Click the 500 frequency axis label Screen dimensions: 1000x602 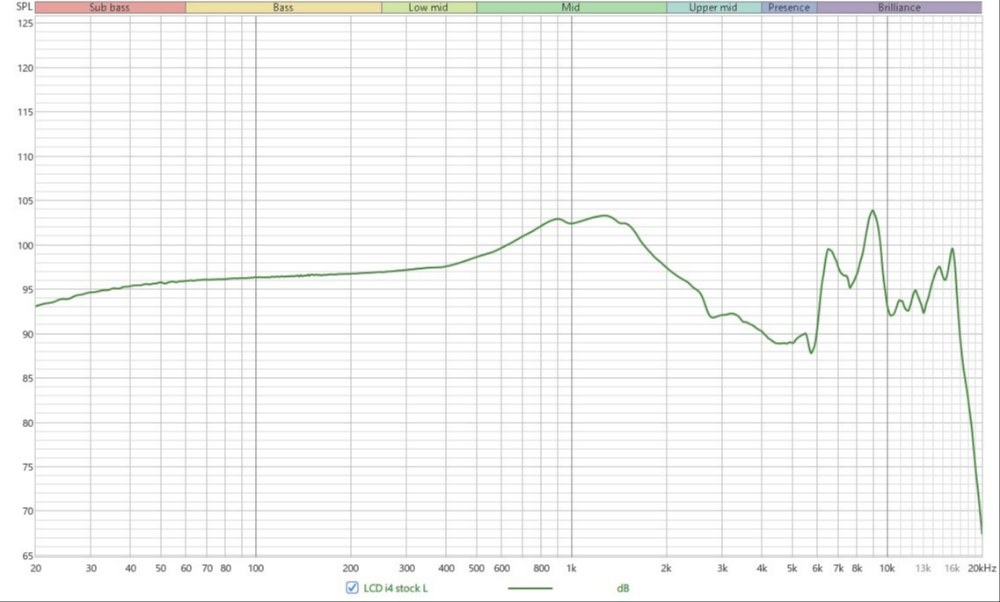pos(476,568)
